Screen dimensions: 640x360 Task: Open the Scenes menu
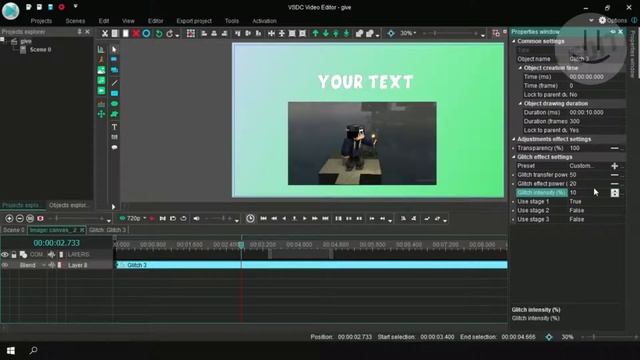76,21
